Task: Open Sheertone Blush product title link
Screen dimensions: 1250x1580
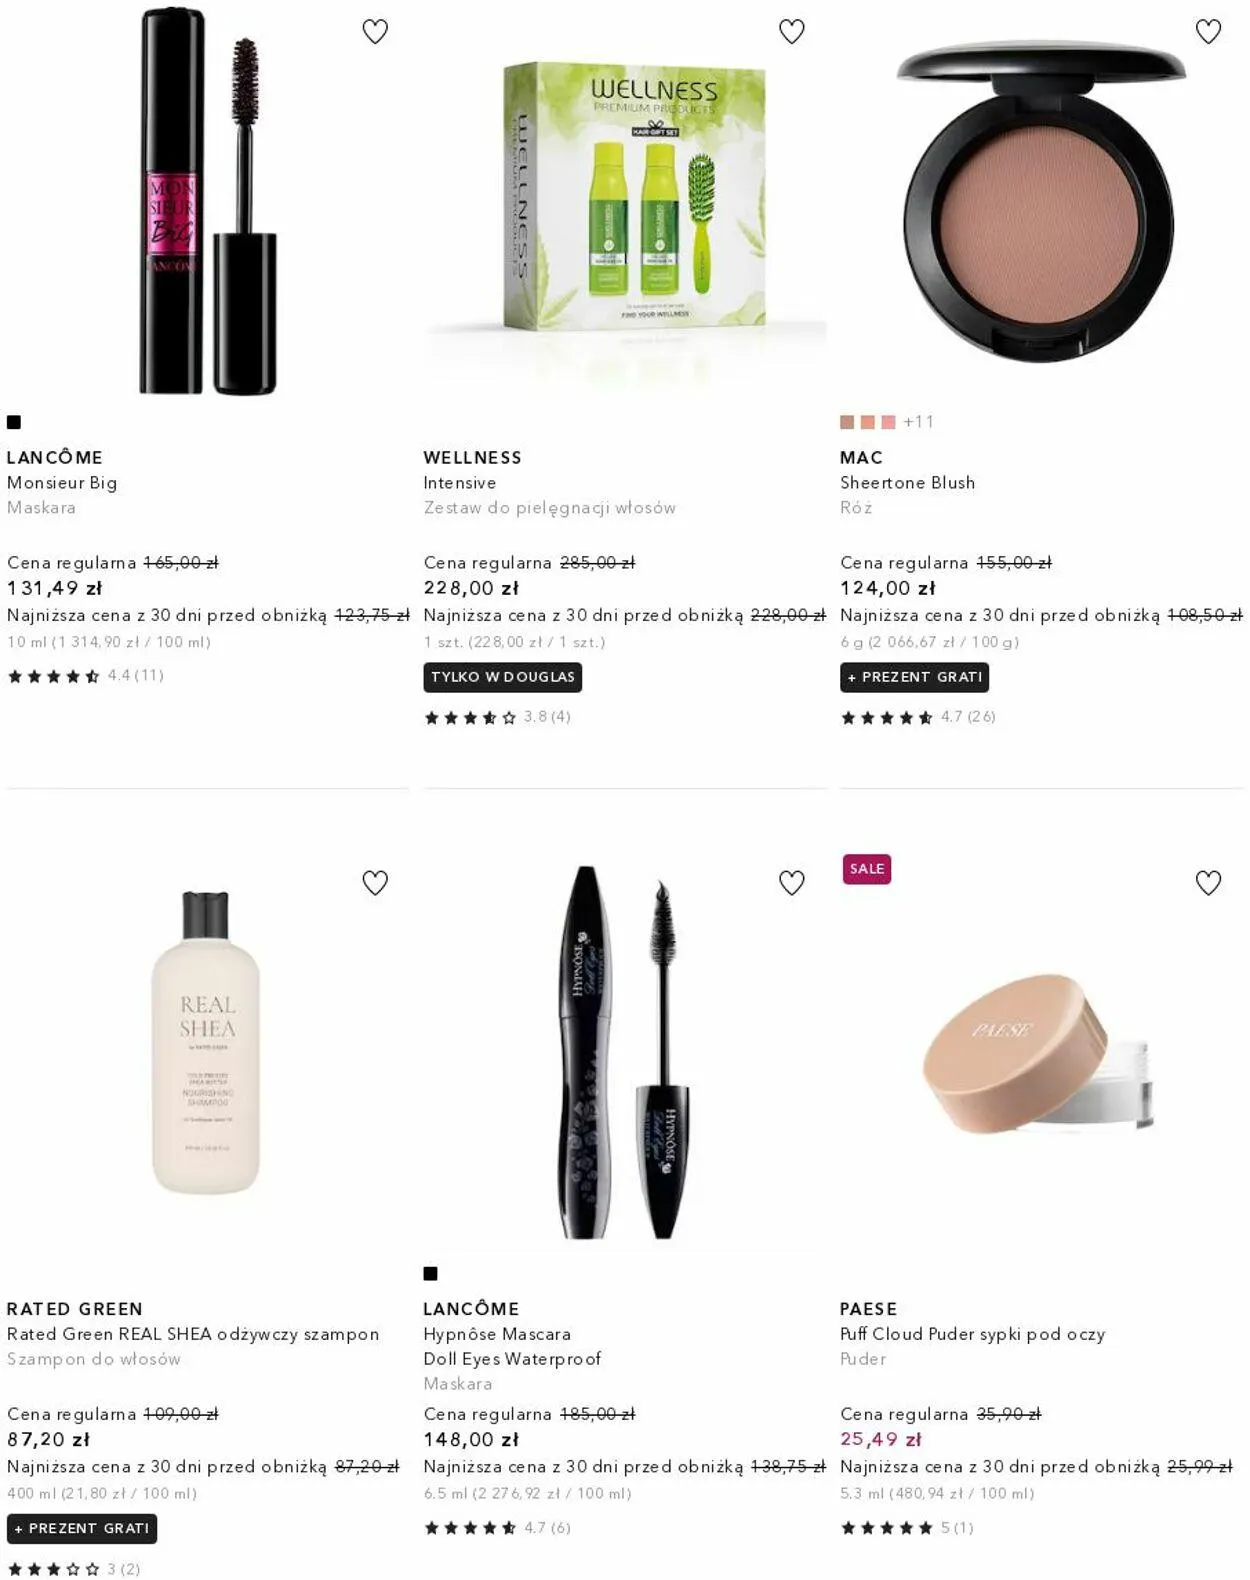Action: tap(907, 482)
